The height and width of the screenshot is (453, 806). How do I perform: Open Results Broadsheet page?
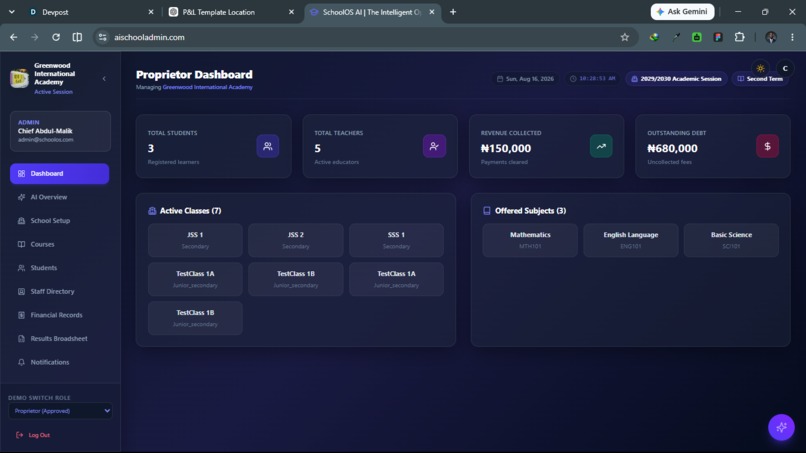(x=59, y=339)
